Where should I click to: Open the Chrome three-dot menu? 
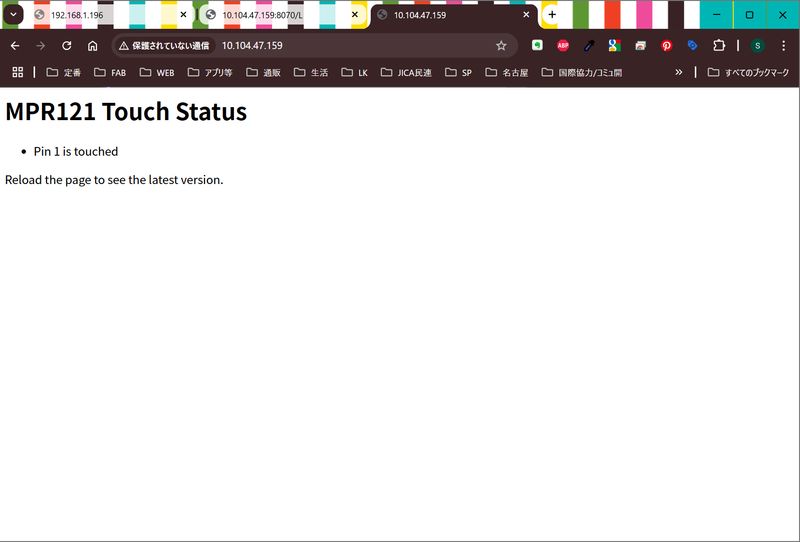(783, 46)
